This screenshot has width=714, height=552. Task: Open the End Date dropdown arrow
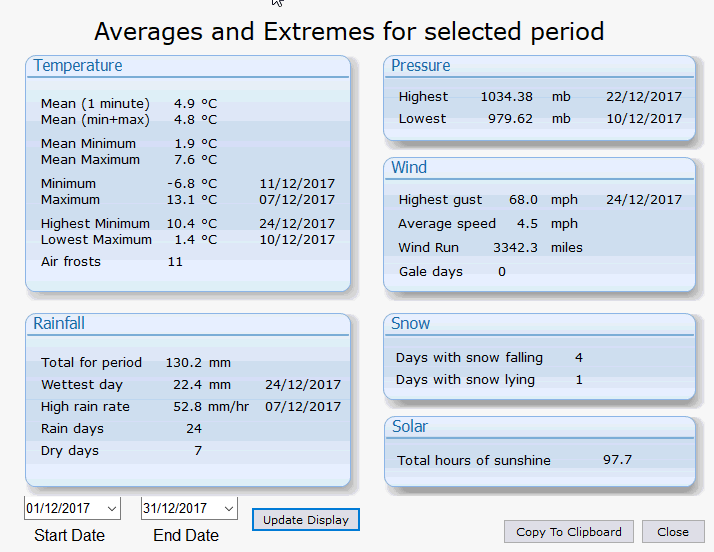[229, 508]
